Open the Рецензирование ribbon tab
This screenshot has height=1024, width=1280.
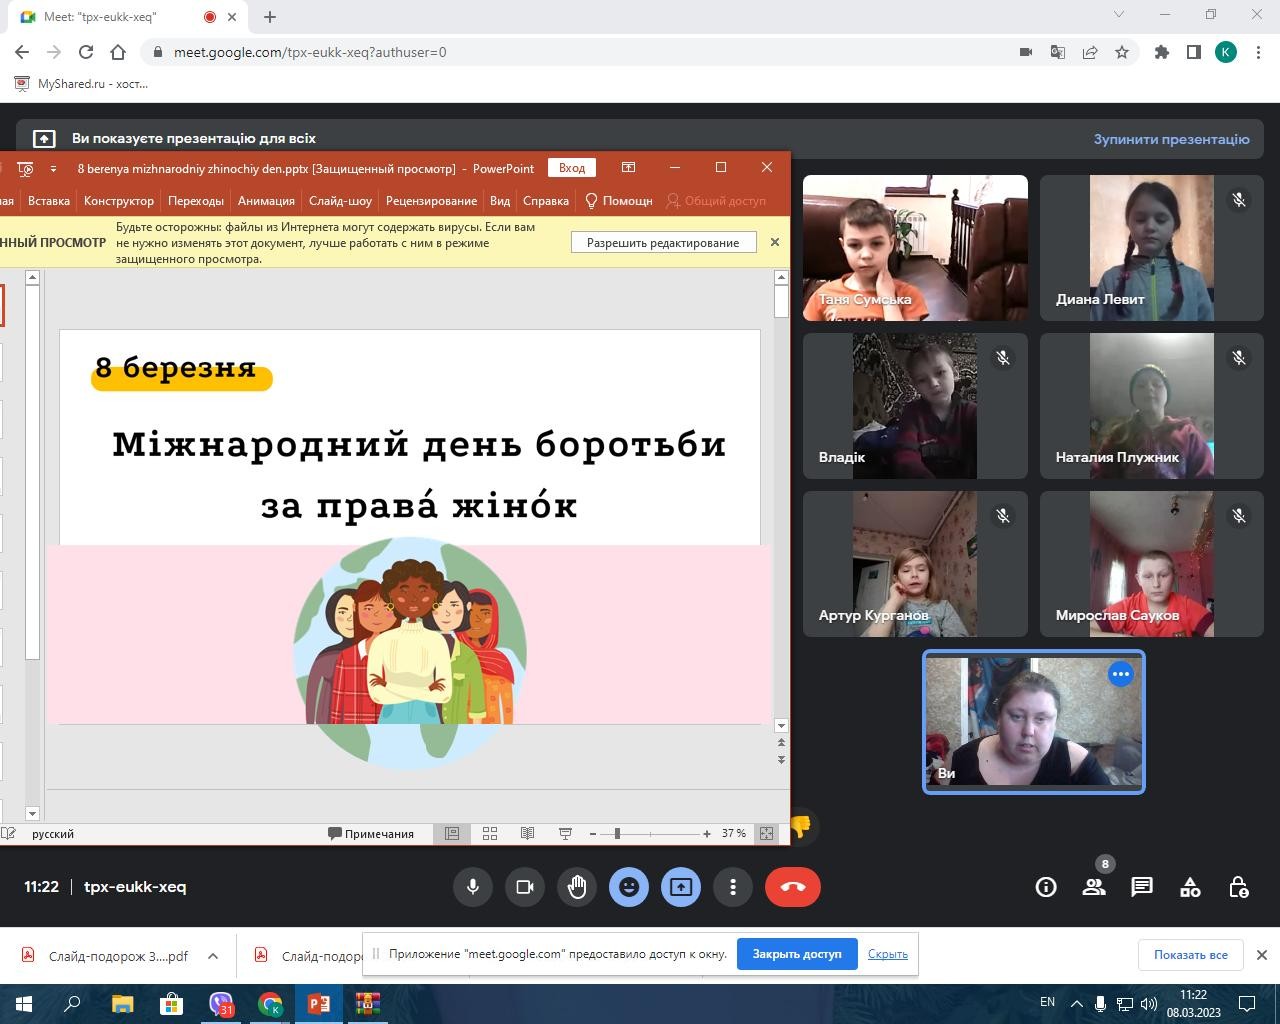pos(431,201)
